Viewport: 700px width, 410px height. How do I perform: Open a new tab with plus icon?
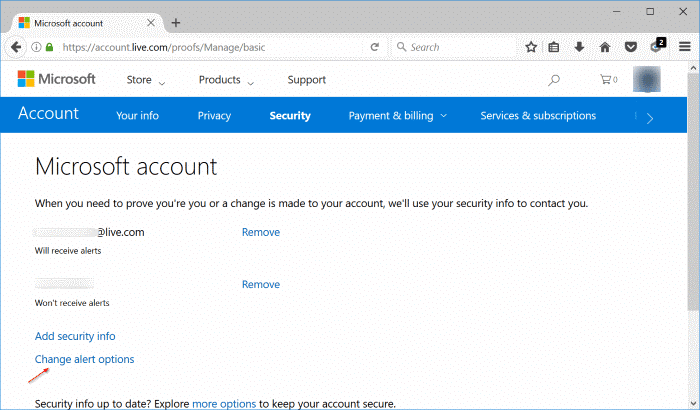176,23
